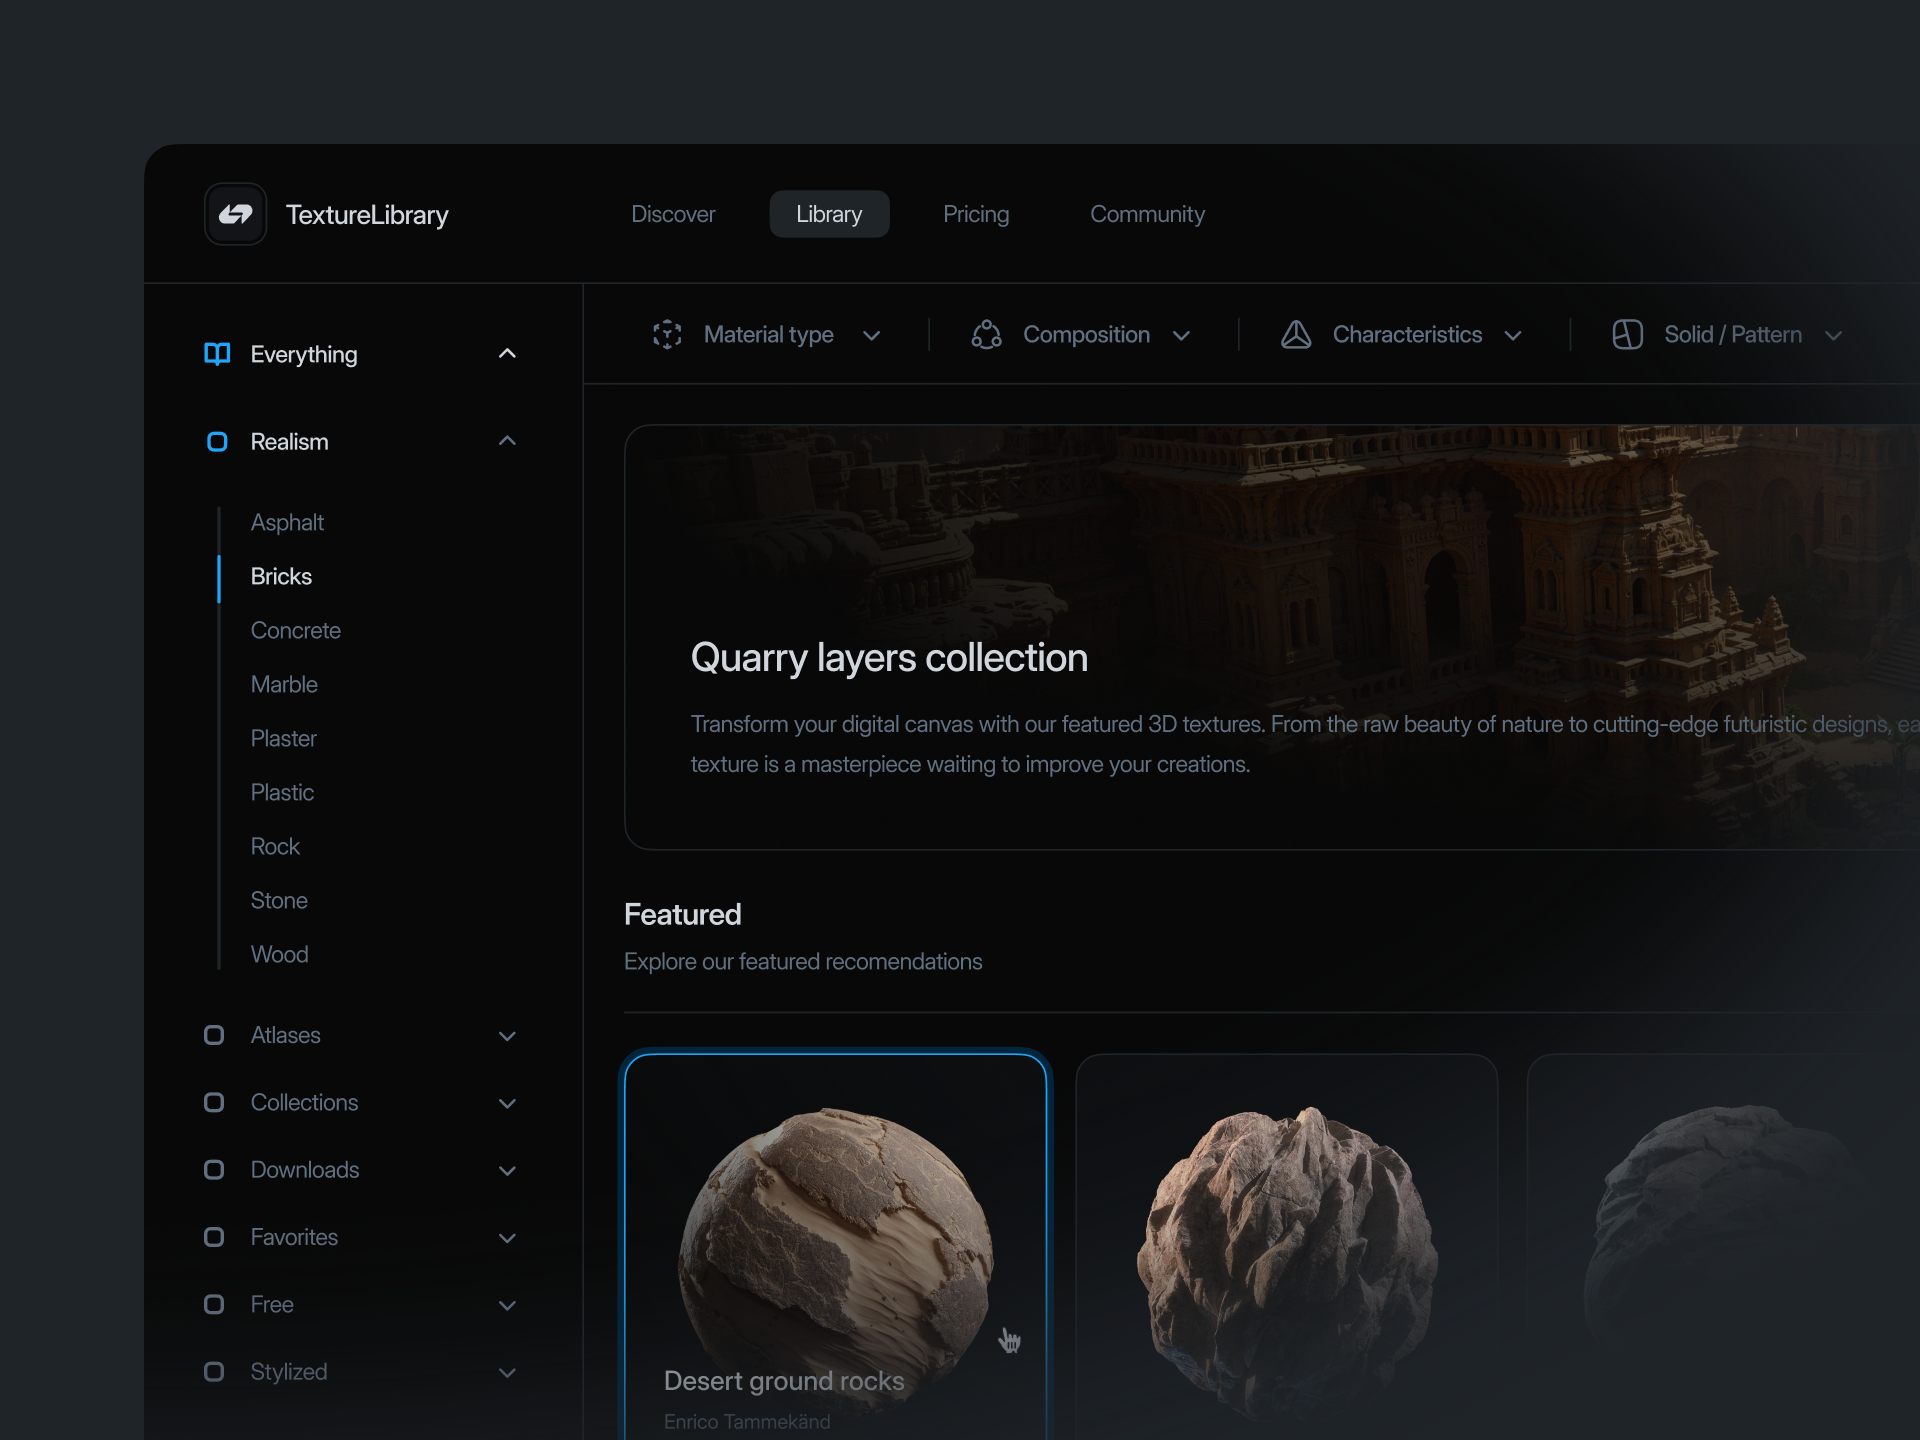Click the Material type filter label
The height and width of the screenshot is (1440, 1920).
point(769,335)
